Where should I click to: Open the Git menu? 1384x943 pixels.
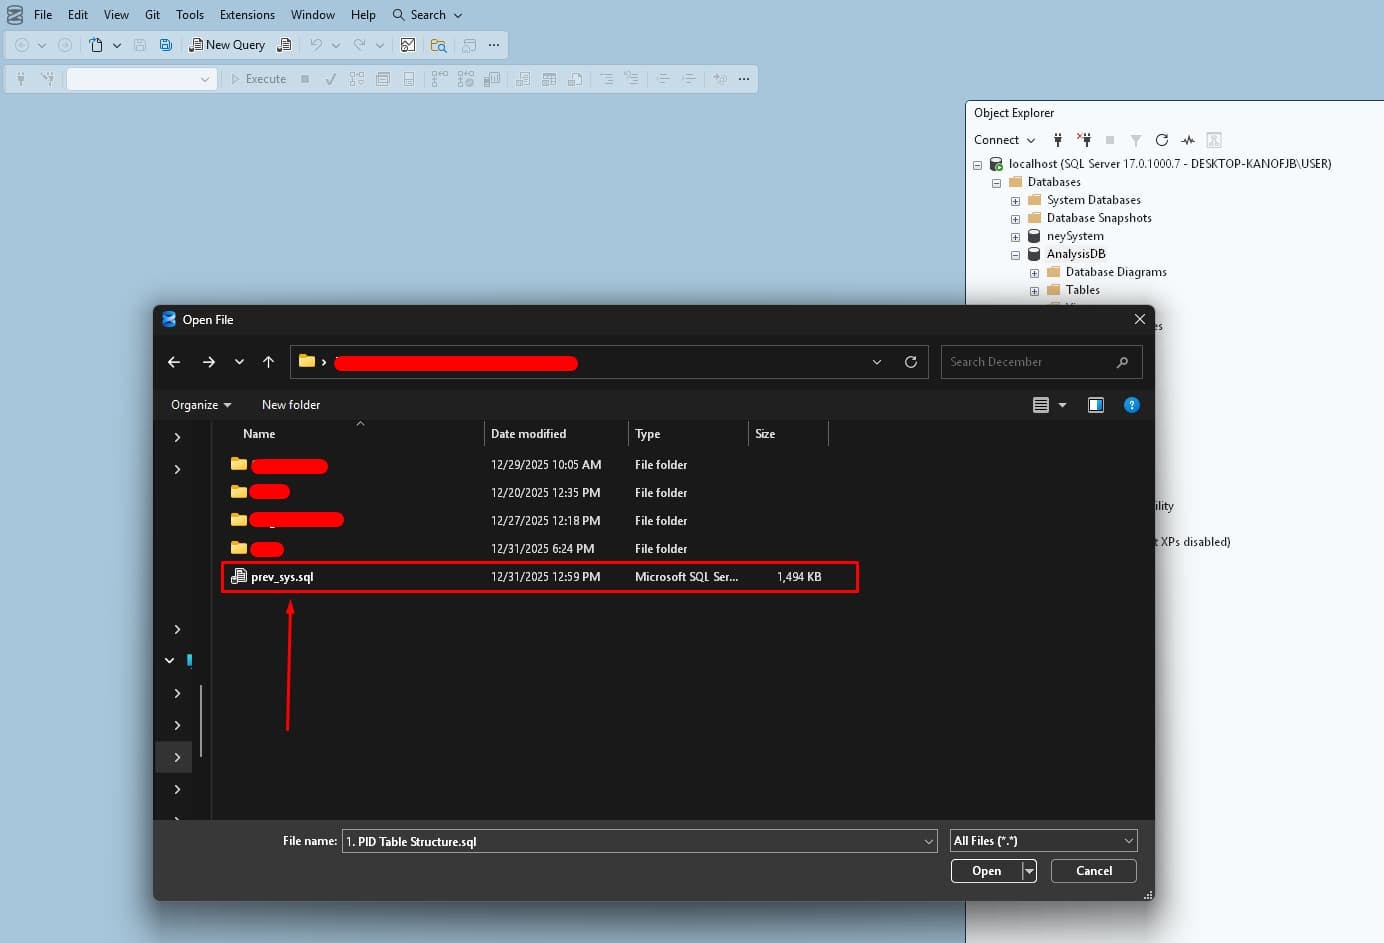[x=152, y=14]
